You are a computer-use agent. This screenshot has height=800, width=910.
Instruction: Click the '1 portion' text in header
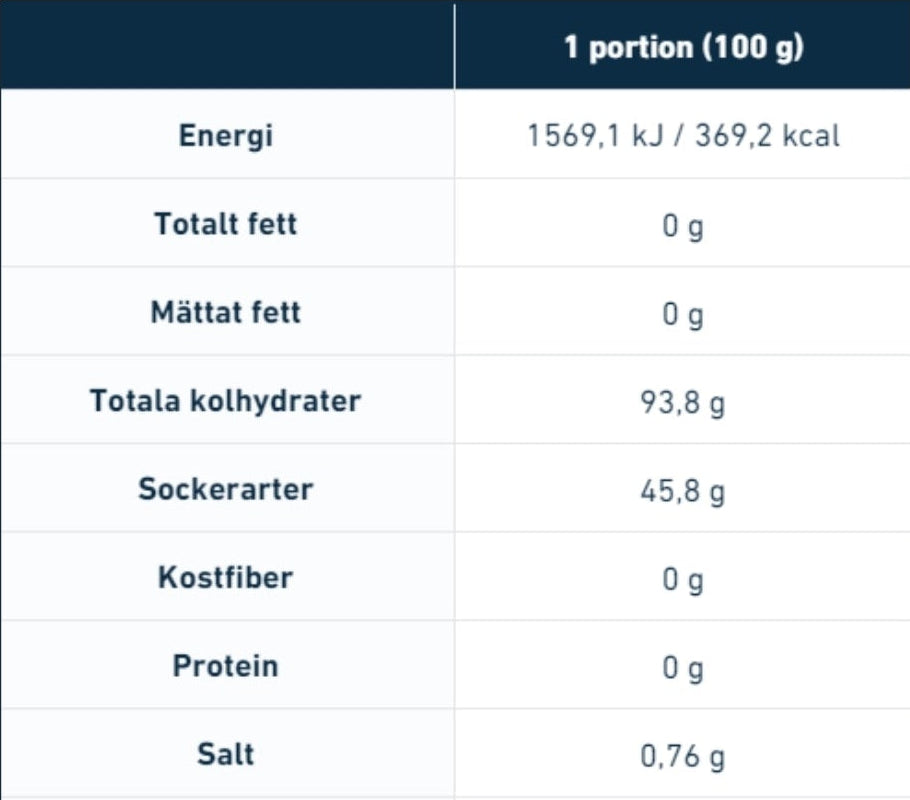point(627,47)
